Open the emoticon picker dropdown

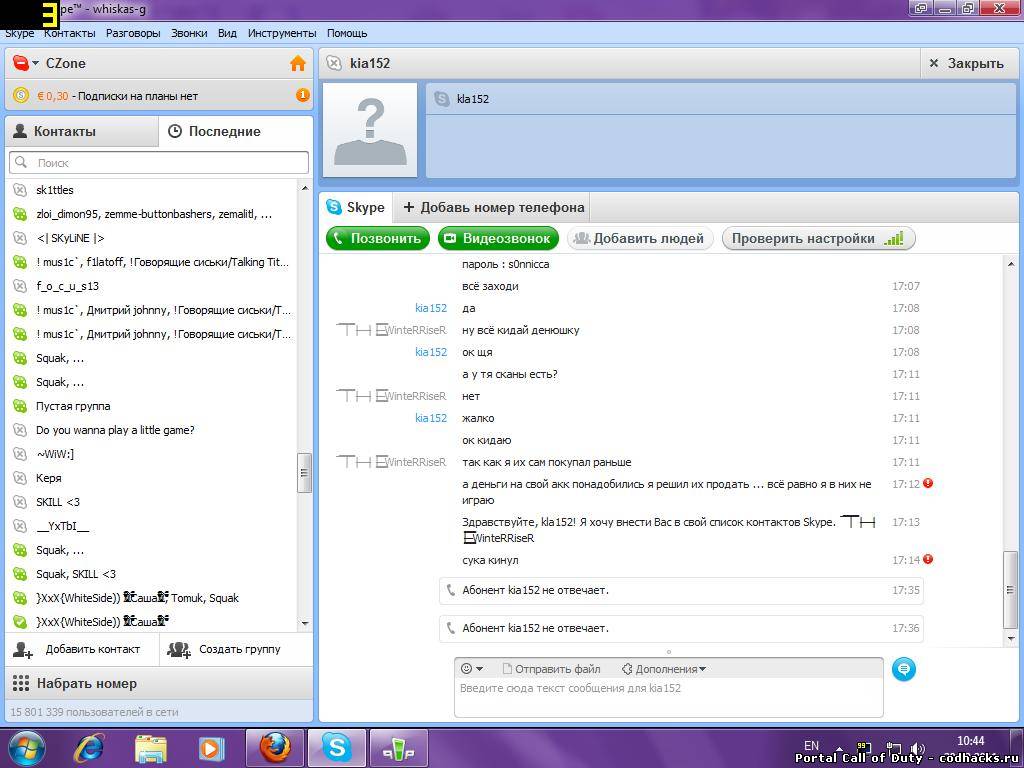472,669
